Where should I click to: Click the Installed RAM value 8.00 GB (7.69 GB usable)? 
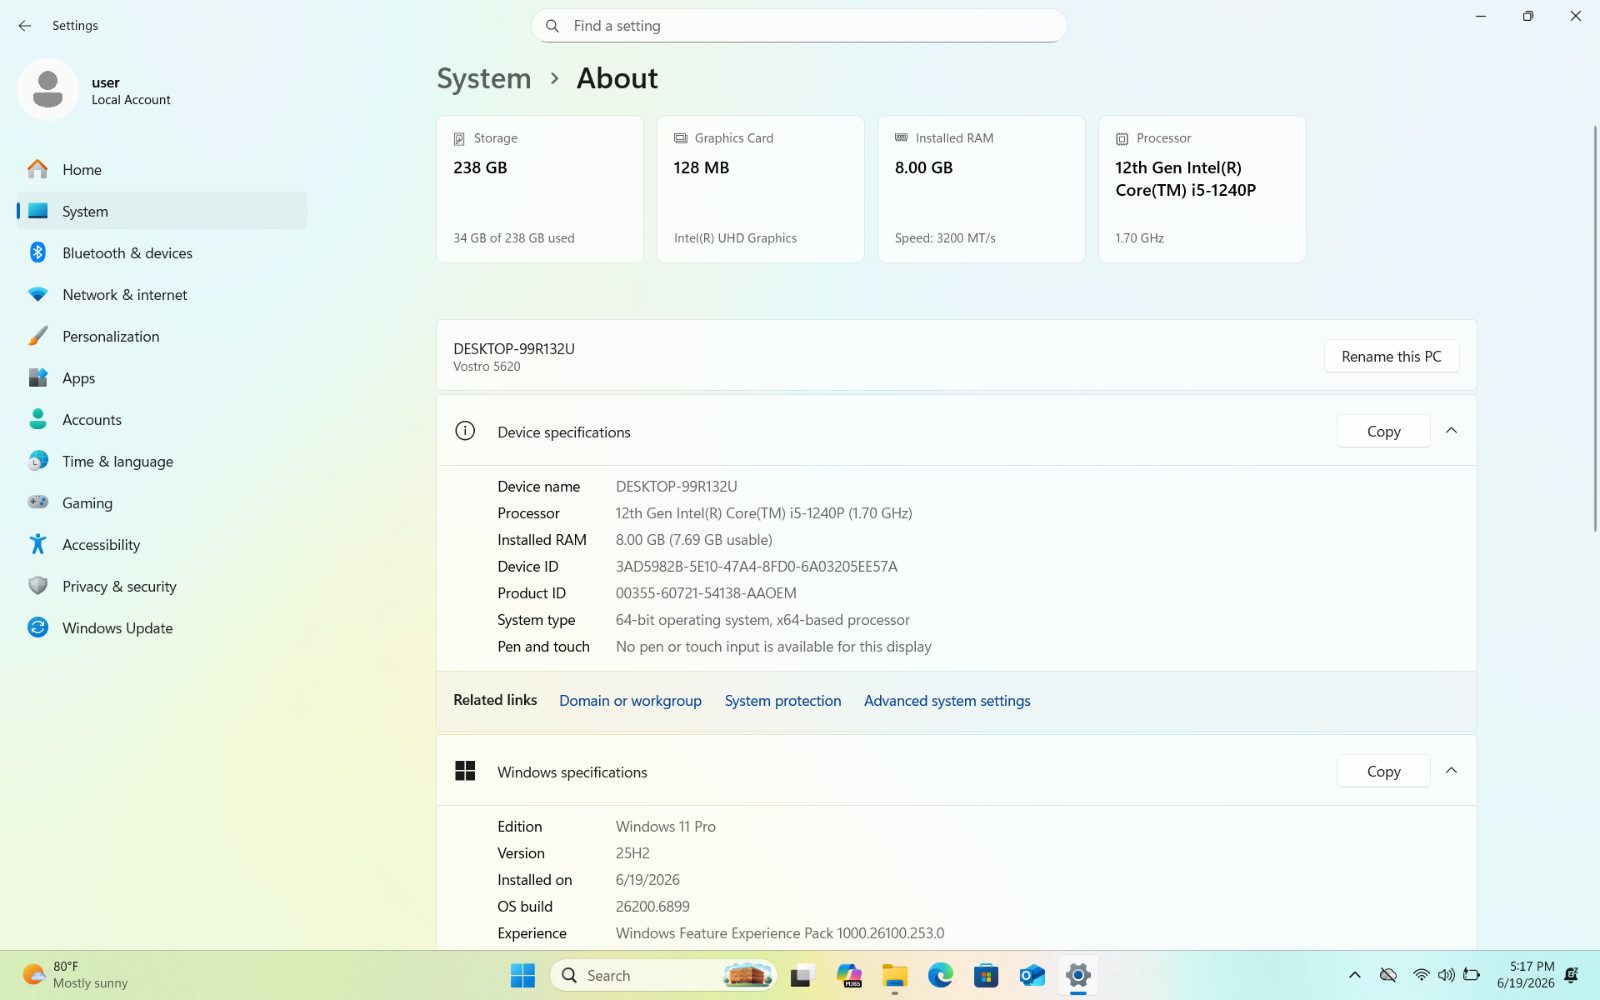point(694,540)
